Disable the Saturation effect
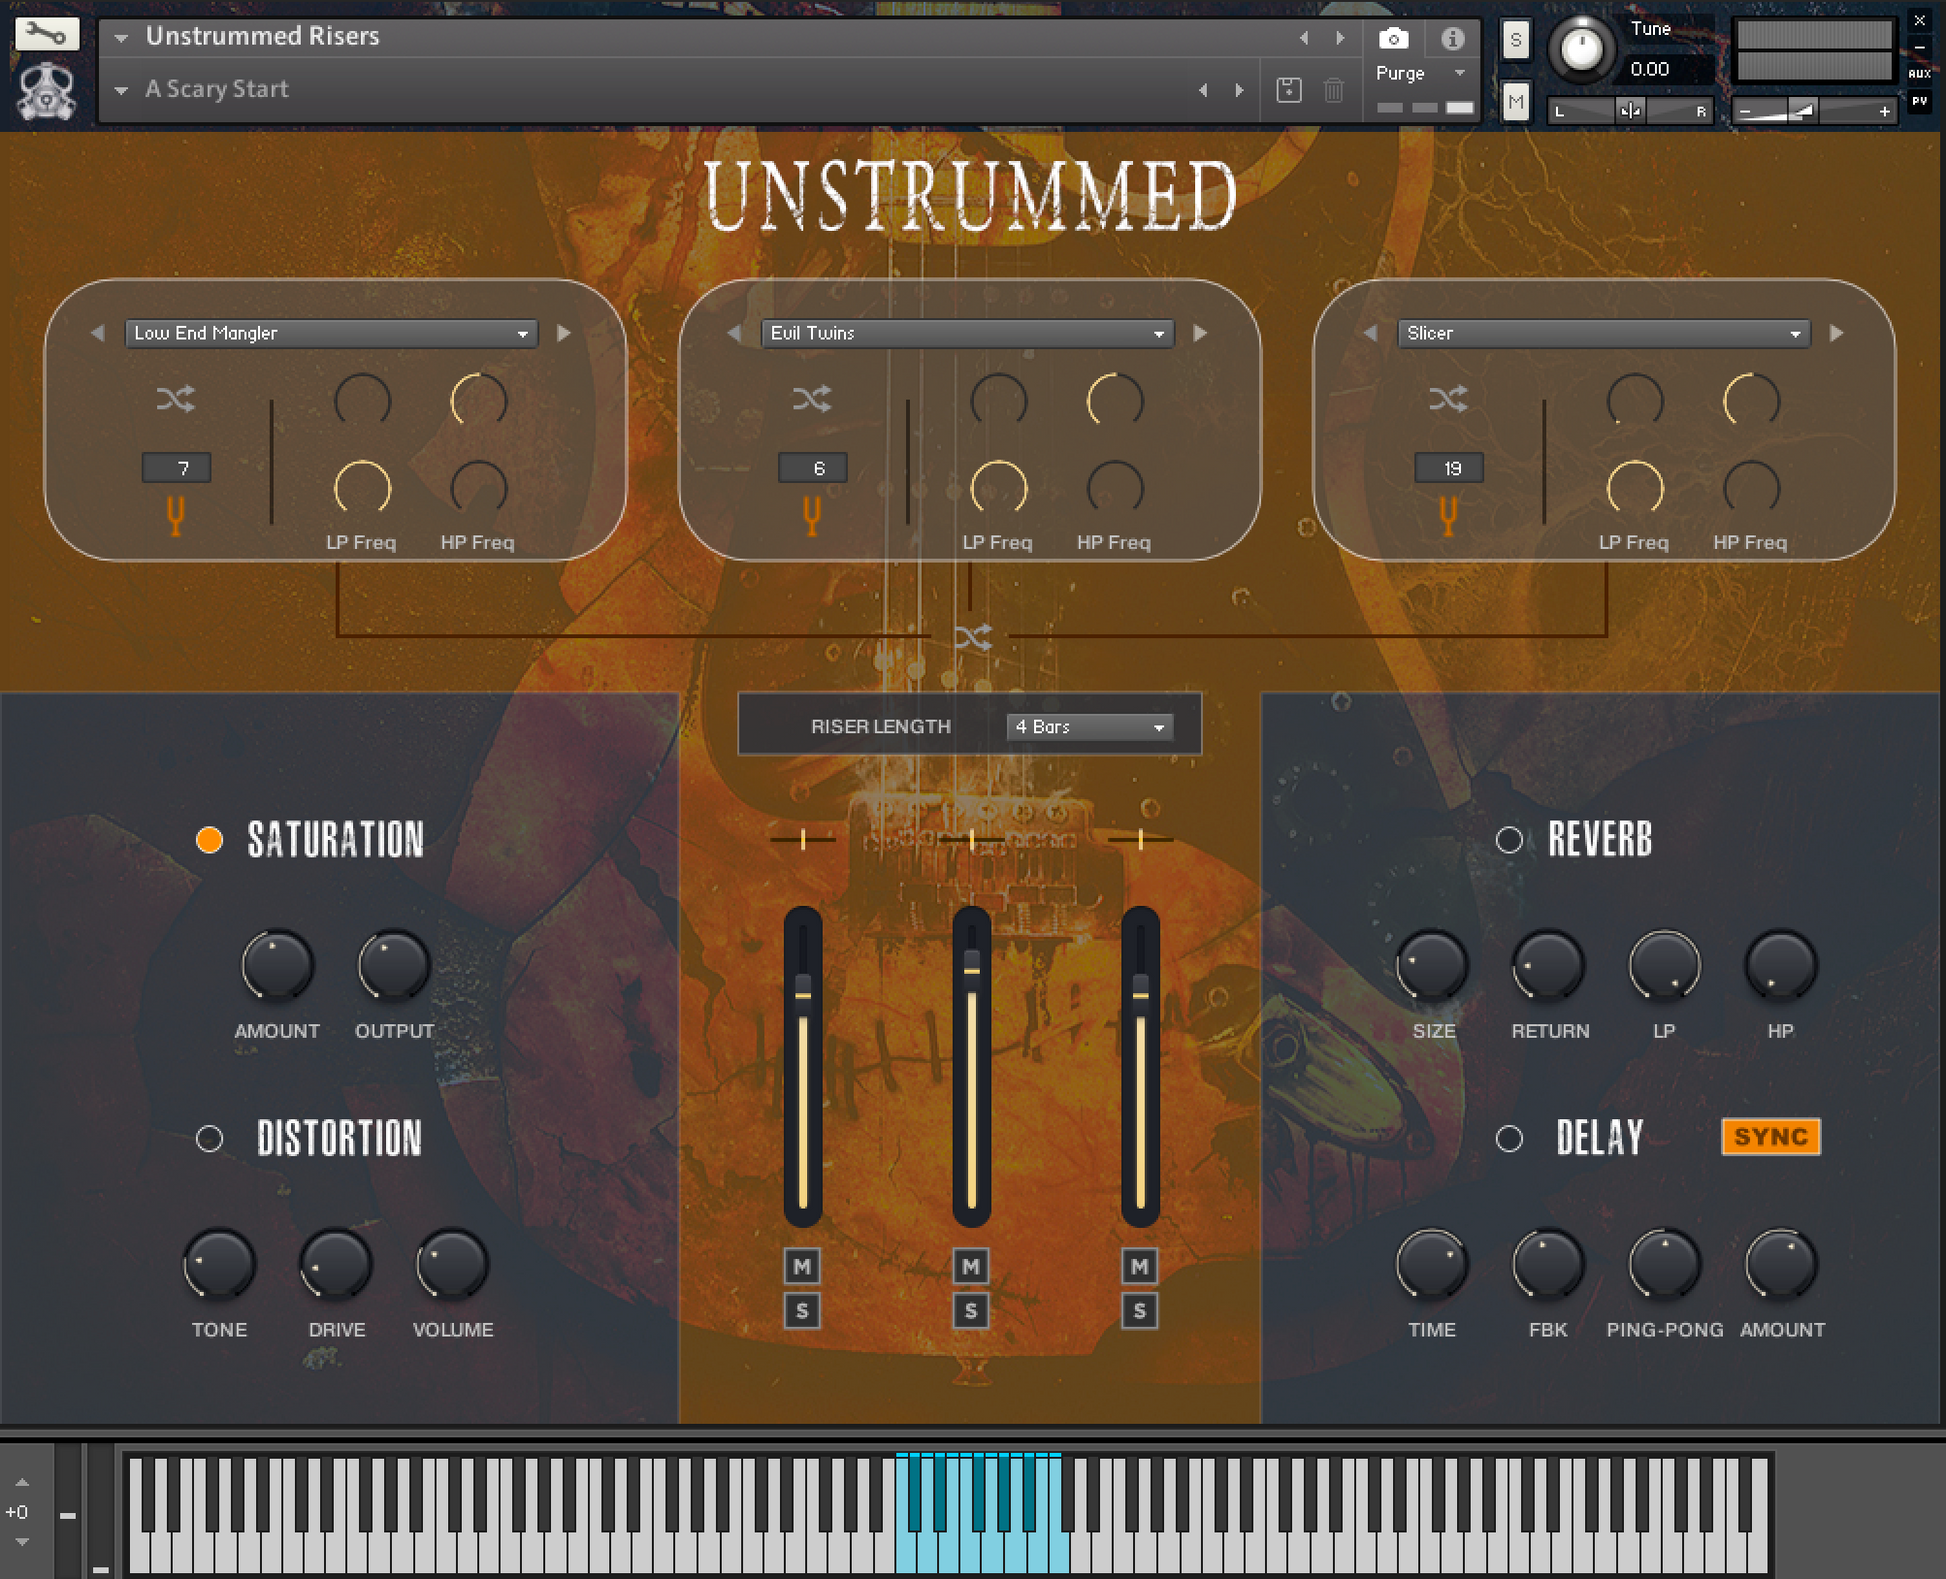Screen dimensions: 1946x1579 click(x=210, y=840)
